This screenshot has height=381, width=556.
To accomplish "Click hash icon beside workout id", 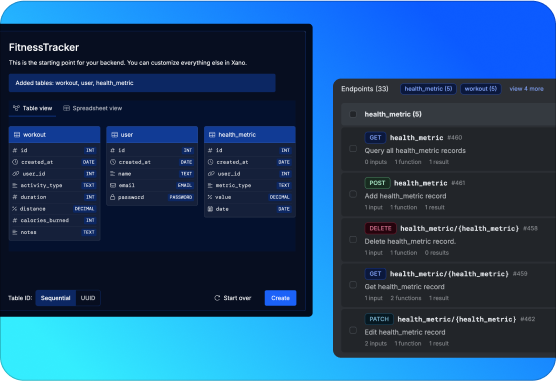I will click(x=15, y=150).
